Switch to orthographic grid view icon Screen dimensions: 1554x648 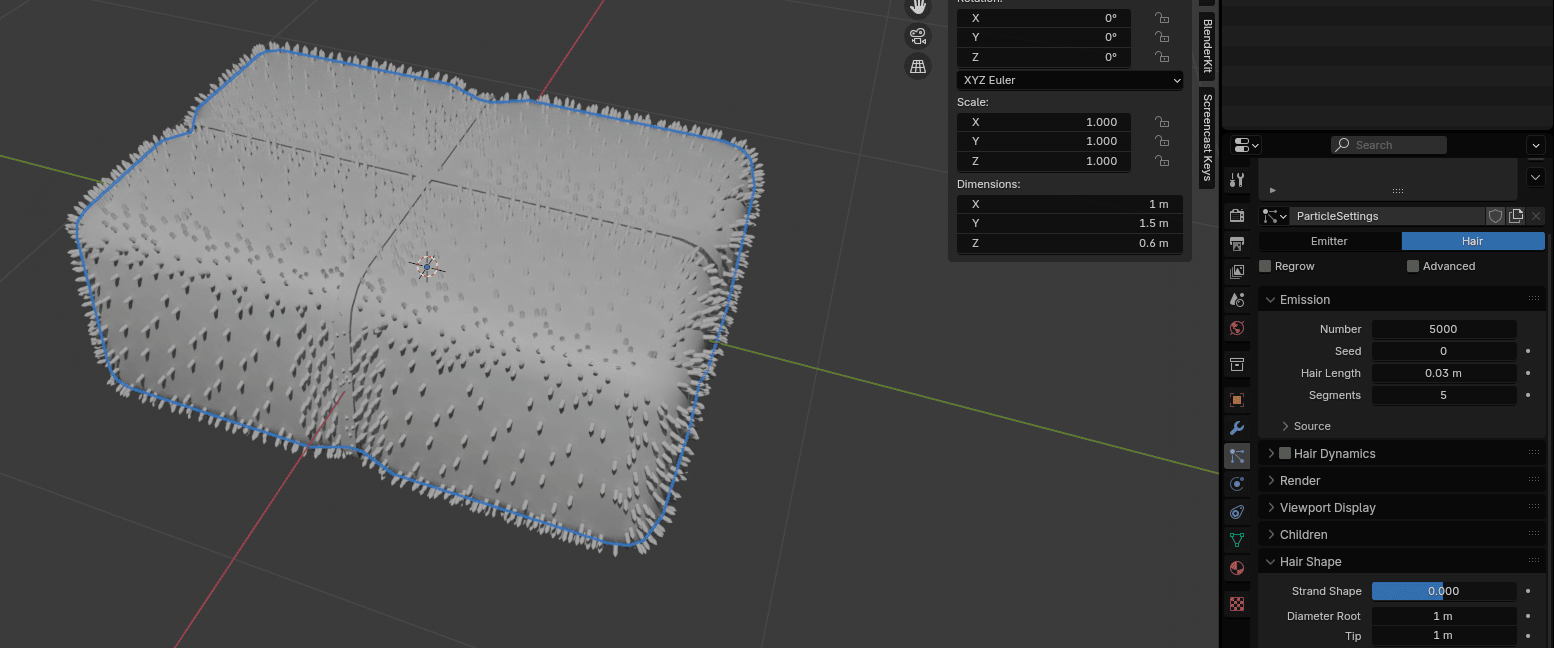pyautogui.click(x=918, y=67)
